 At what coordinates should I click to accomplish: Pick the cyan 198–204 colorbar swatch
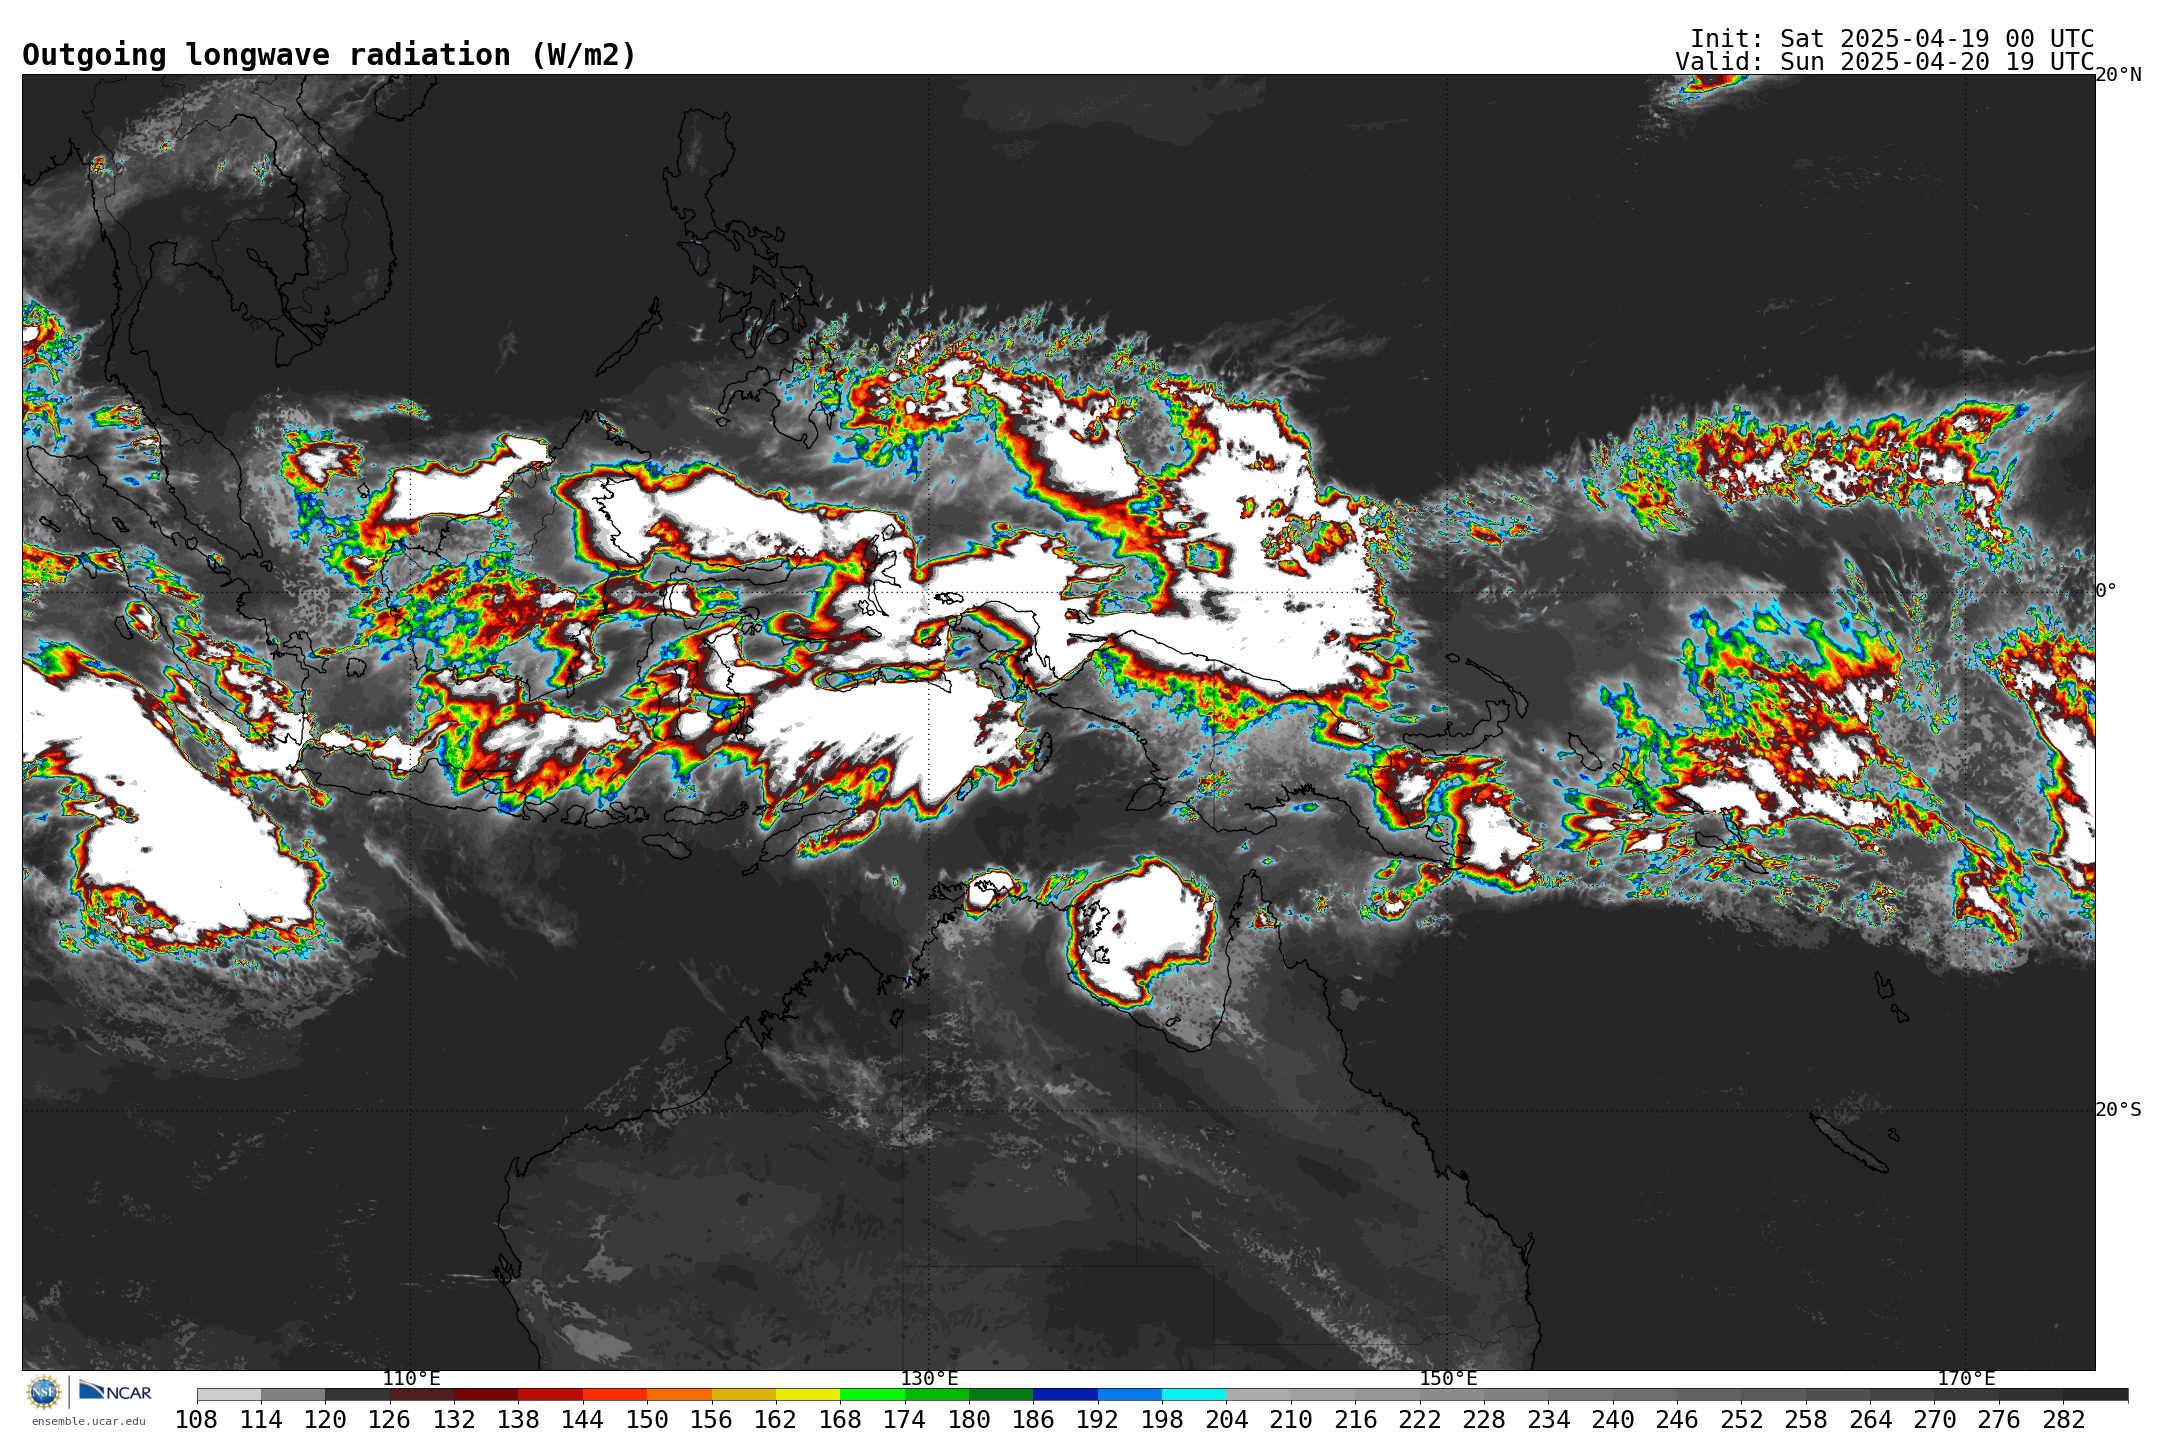(1194, 1394)
